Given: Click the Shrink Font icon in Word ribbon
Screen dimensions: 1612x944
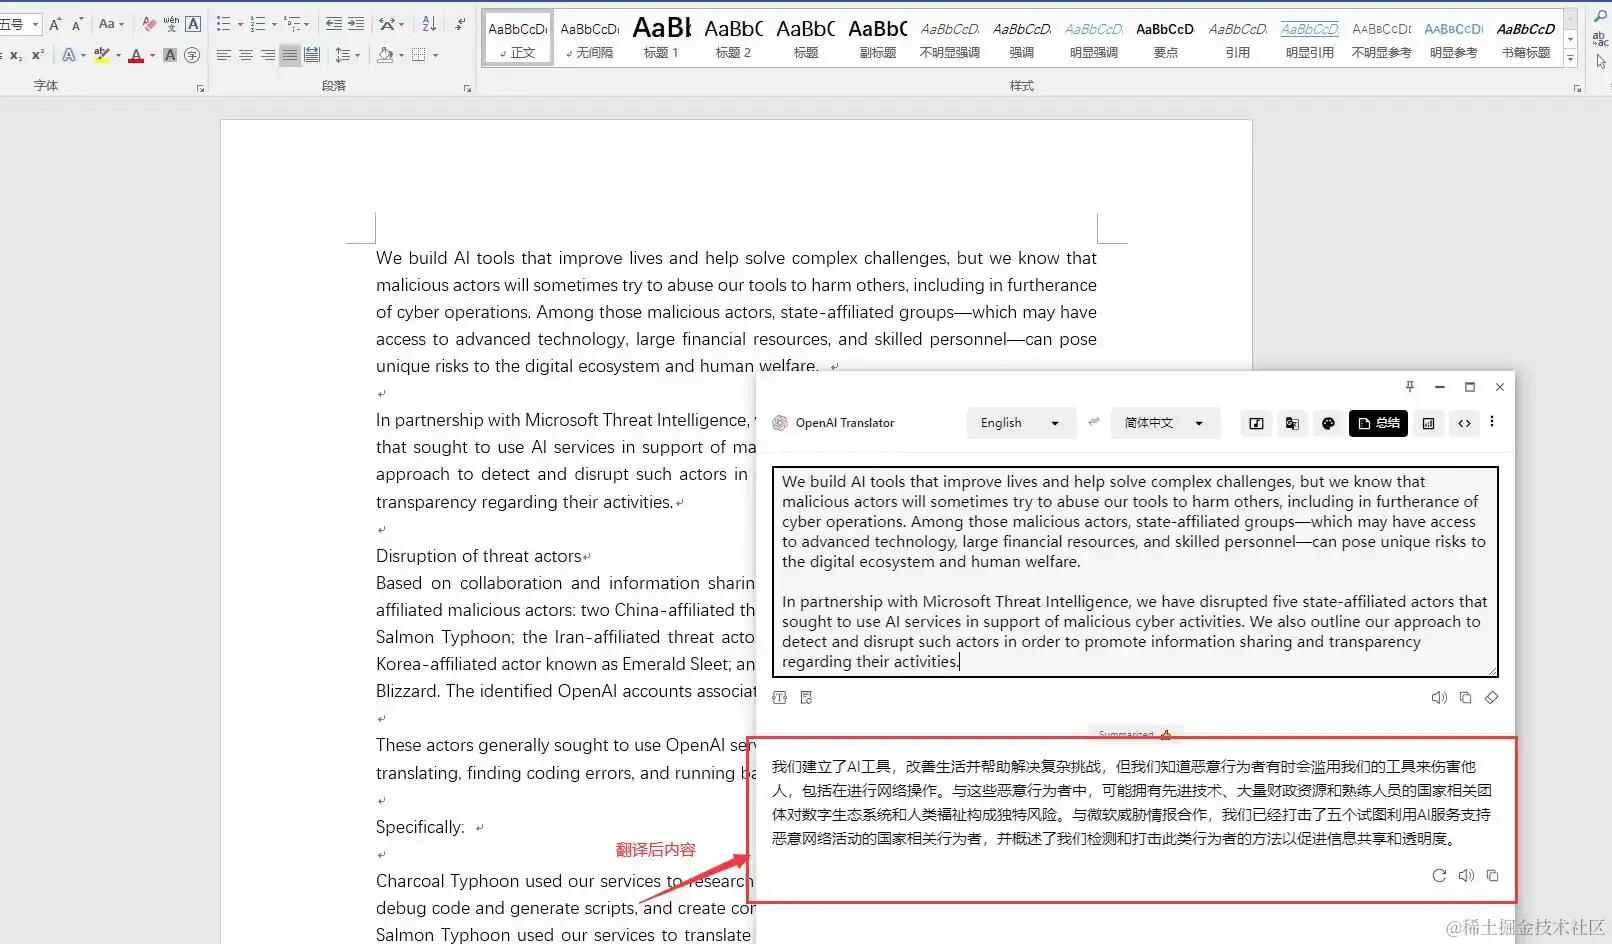Looking at the screenshot, I should (x=77, y=24).
